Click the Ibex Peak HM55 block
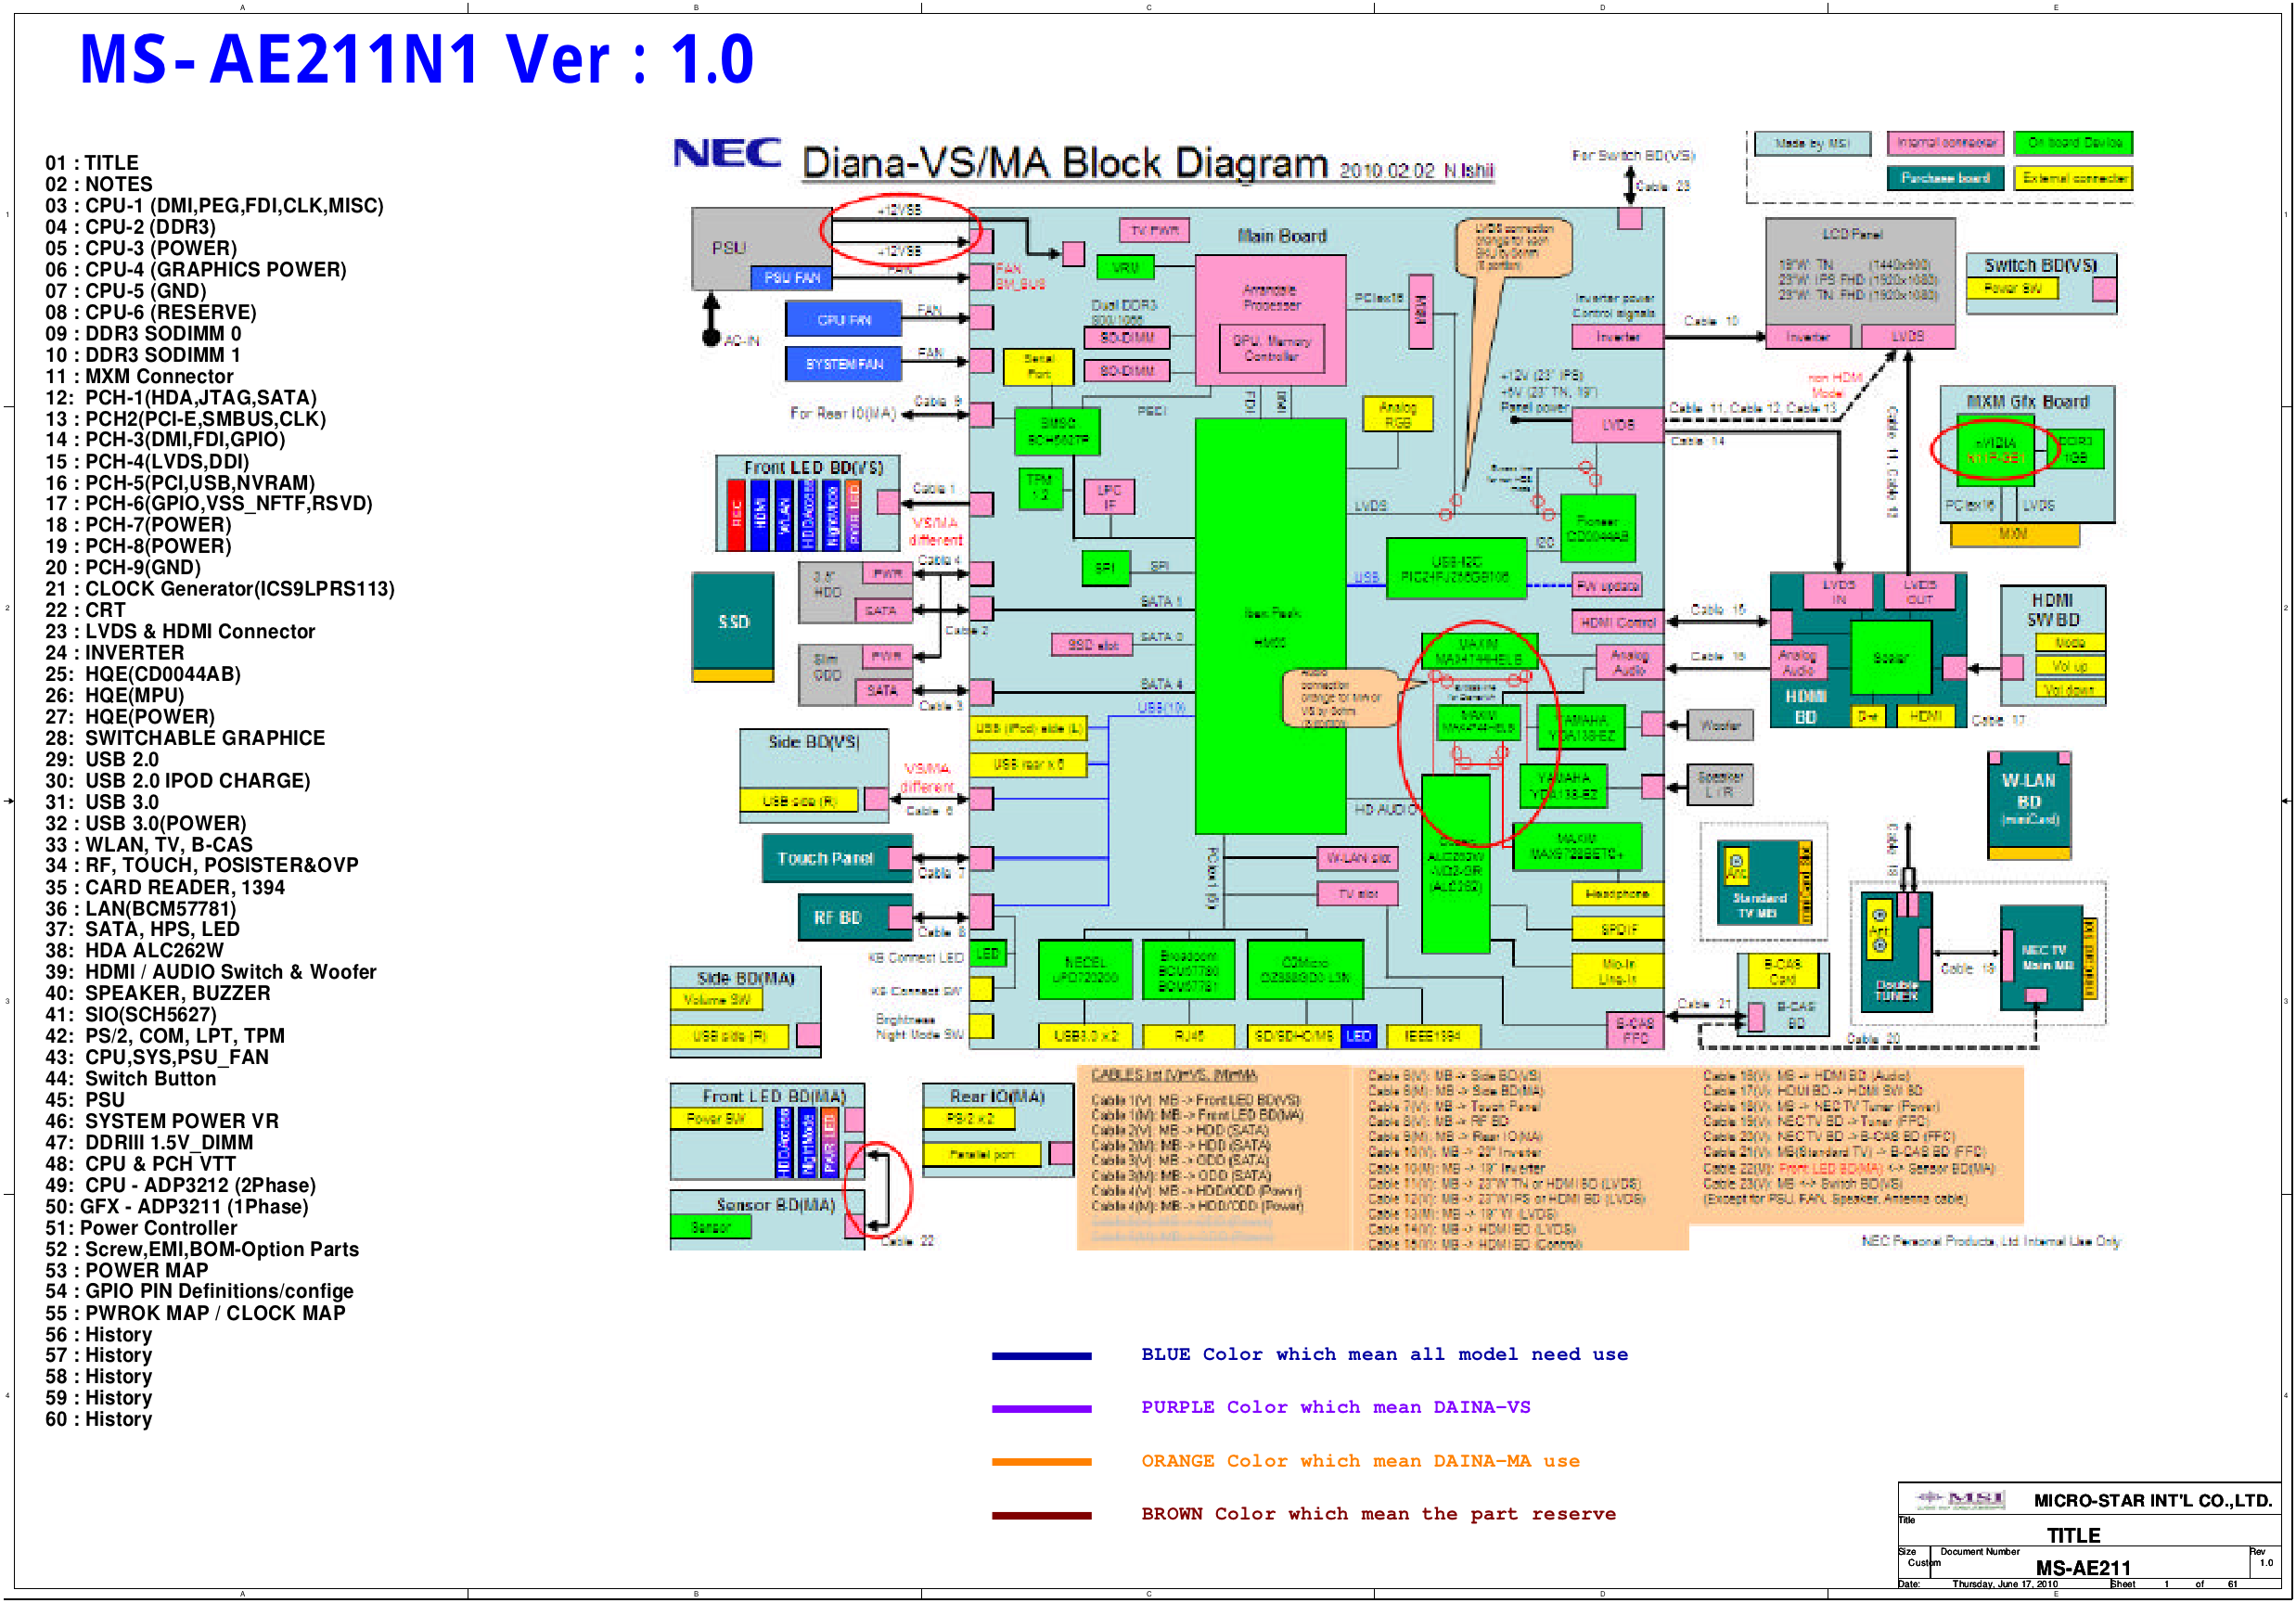Screen dimensions: 2296x1603 (1270, 627)
